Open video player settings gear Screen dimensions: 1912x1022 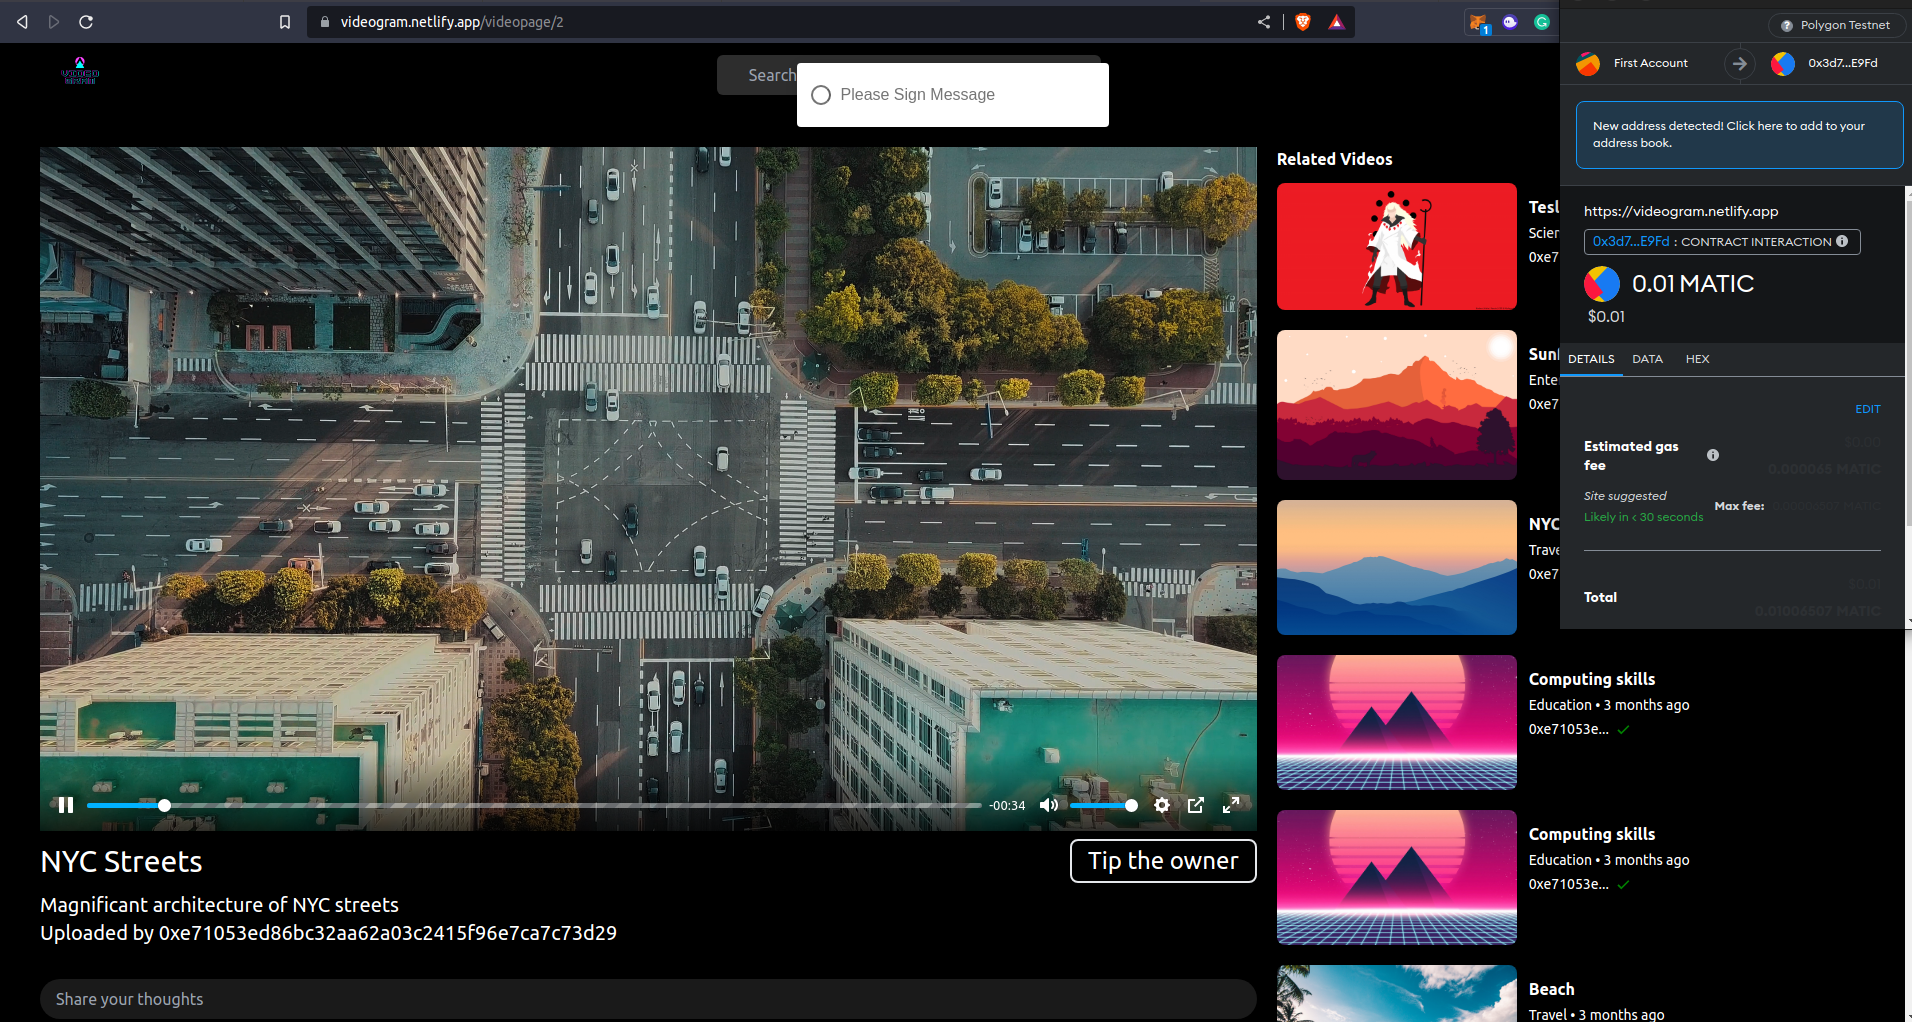pos(1162,805)
